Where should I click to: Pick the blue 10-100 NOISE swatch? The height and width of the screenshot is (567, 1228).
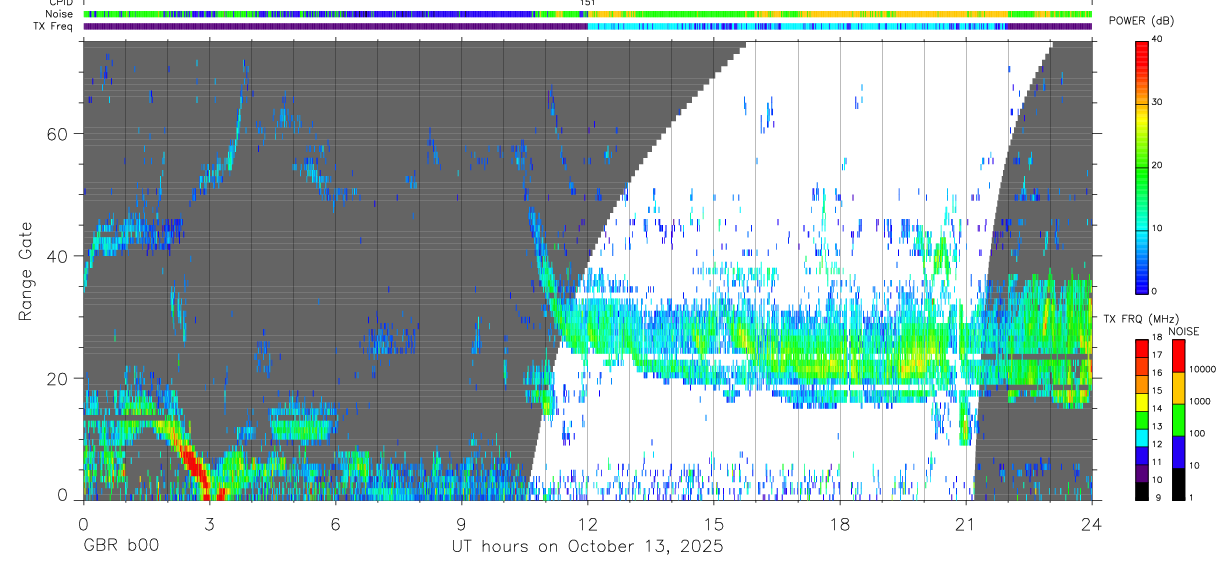coord(1179,451)
